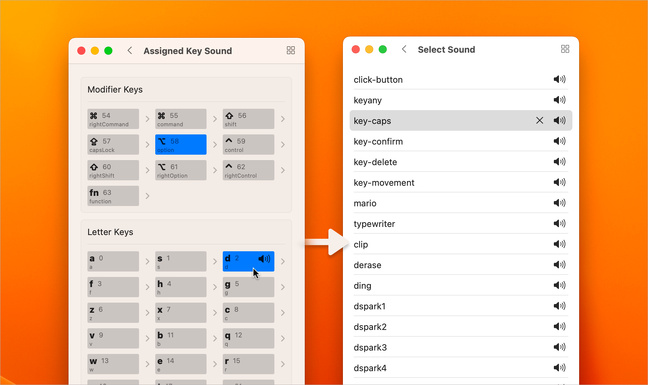Select the letter q key tile
The height and width of the screenshot is (385, 648).
[x=248, y=338]
